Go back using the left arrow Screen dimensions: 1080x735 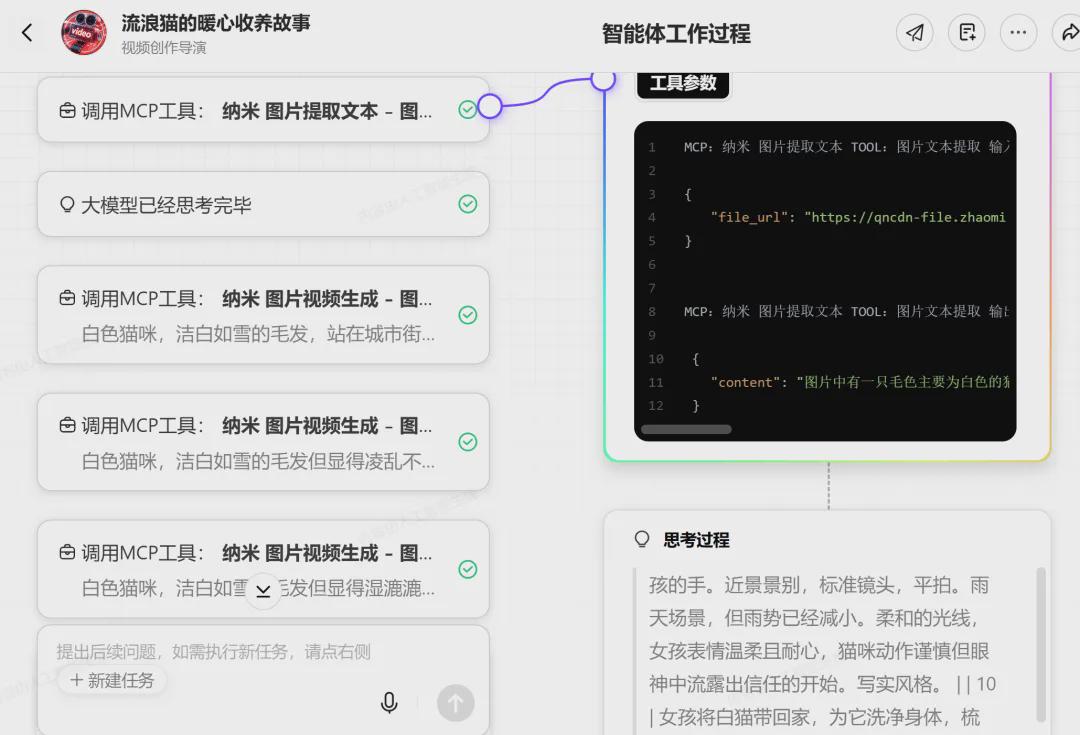tap(27, 32)
